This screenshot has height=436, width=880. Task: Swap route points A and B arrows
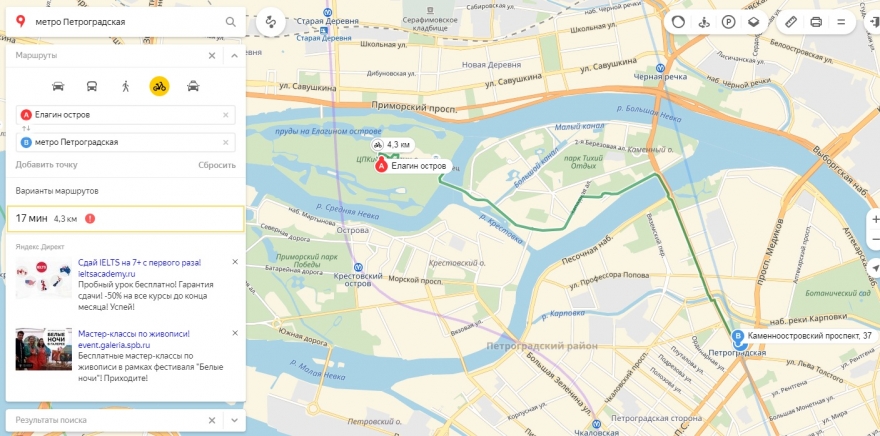25,128
